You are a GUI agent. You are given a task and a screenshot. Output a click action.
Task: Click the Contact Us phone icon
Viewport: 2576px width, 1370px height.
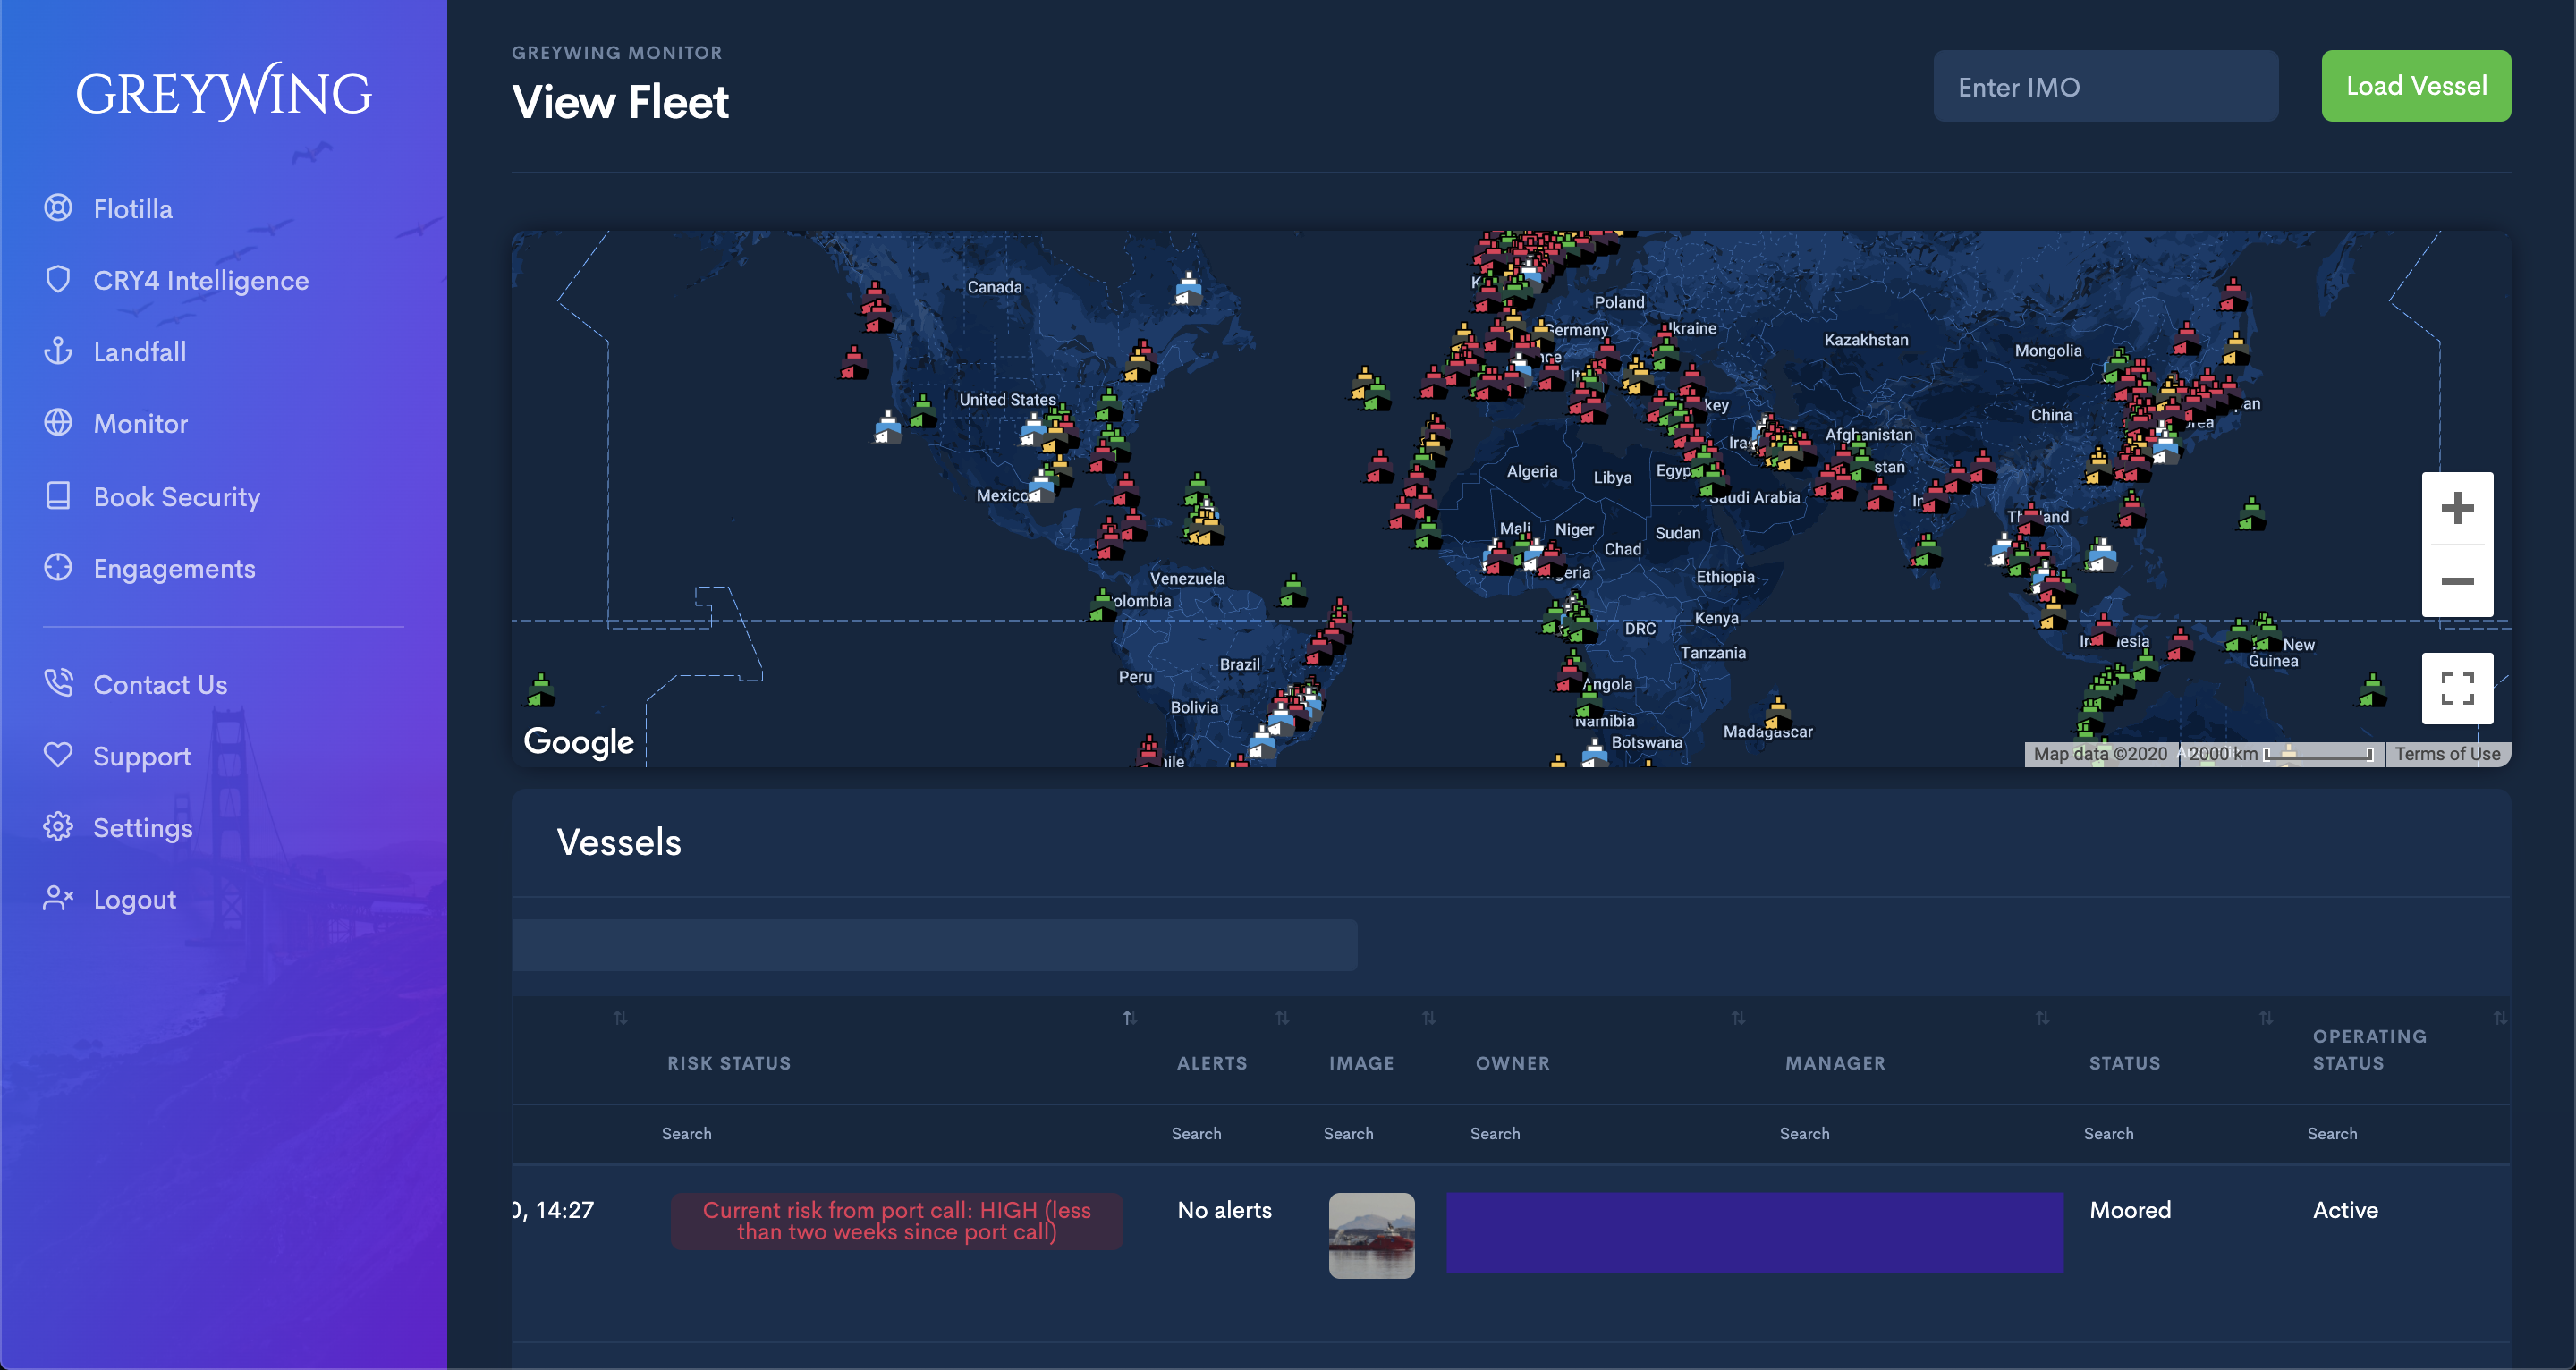click(58, 684)
